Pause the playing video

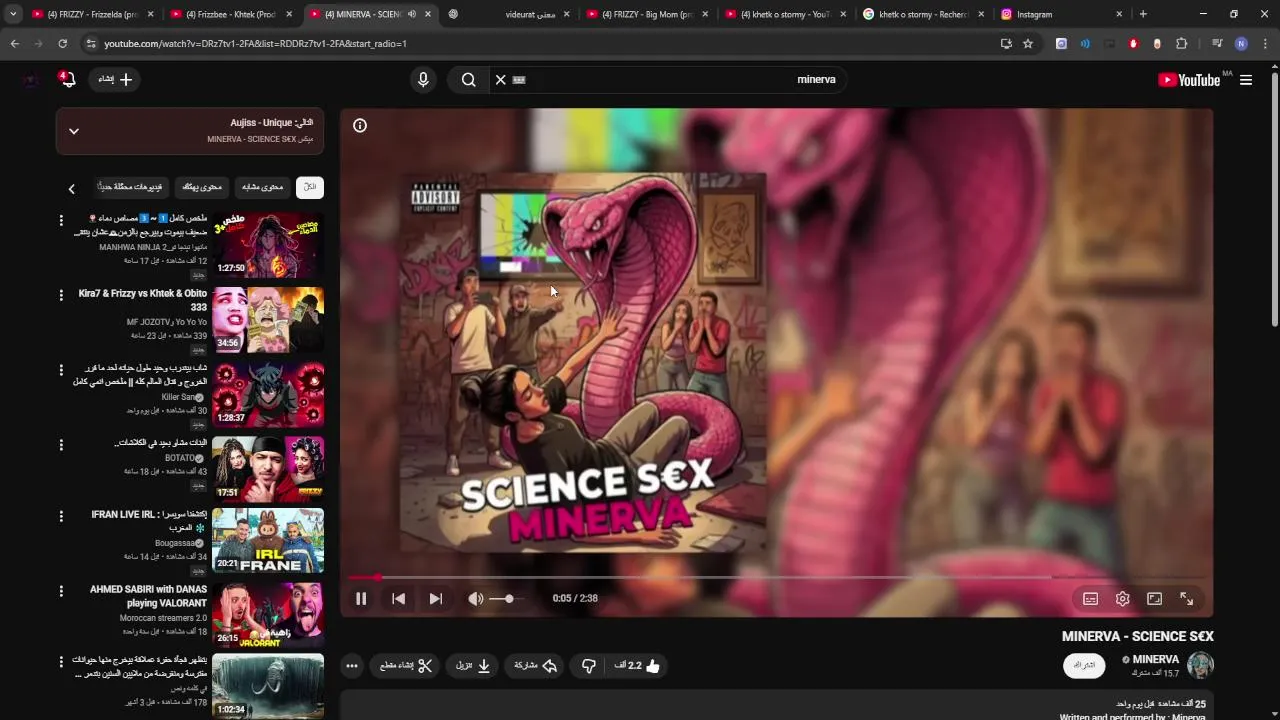[361, 599]
